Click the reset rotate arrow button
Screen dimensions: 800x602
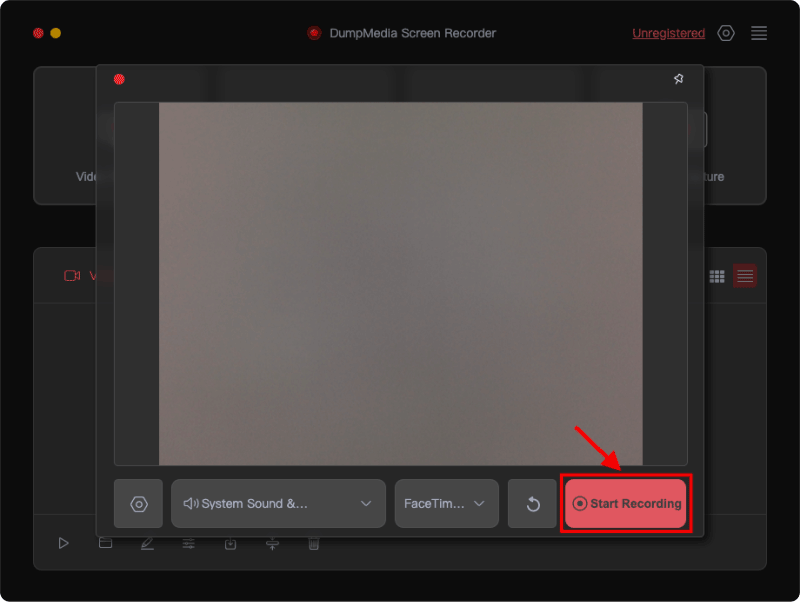pyautogui.click(x=532, y=504)
